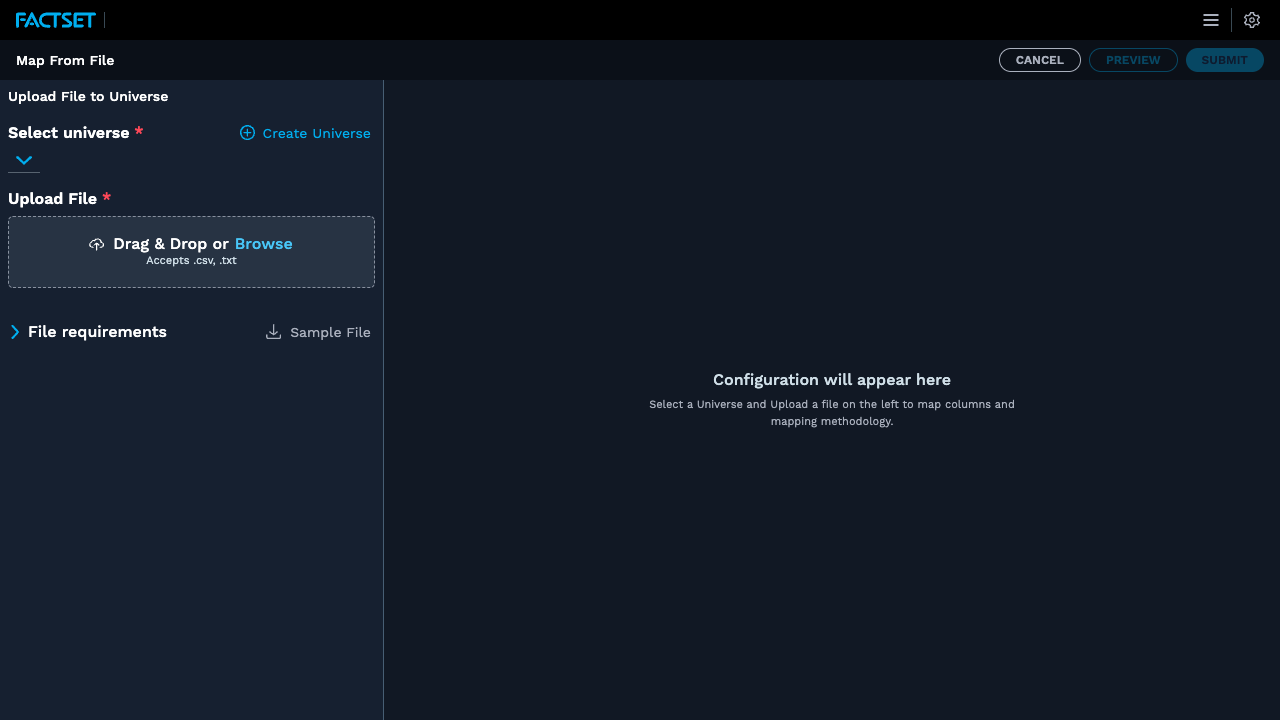Open the hamburger menu icon

(1211, 20)
